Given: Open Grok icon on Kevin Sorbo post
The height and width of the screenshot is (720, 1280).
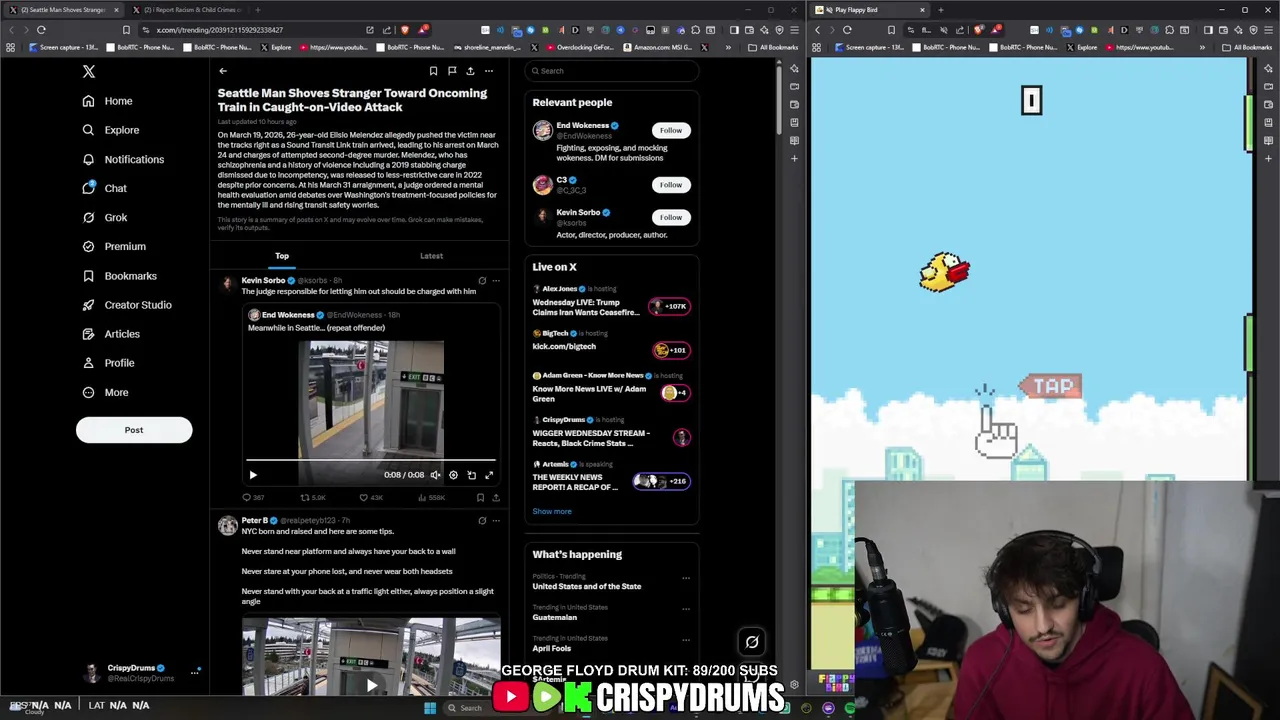Looking at the screenshot, I should tap(482, 281).
